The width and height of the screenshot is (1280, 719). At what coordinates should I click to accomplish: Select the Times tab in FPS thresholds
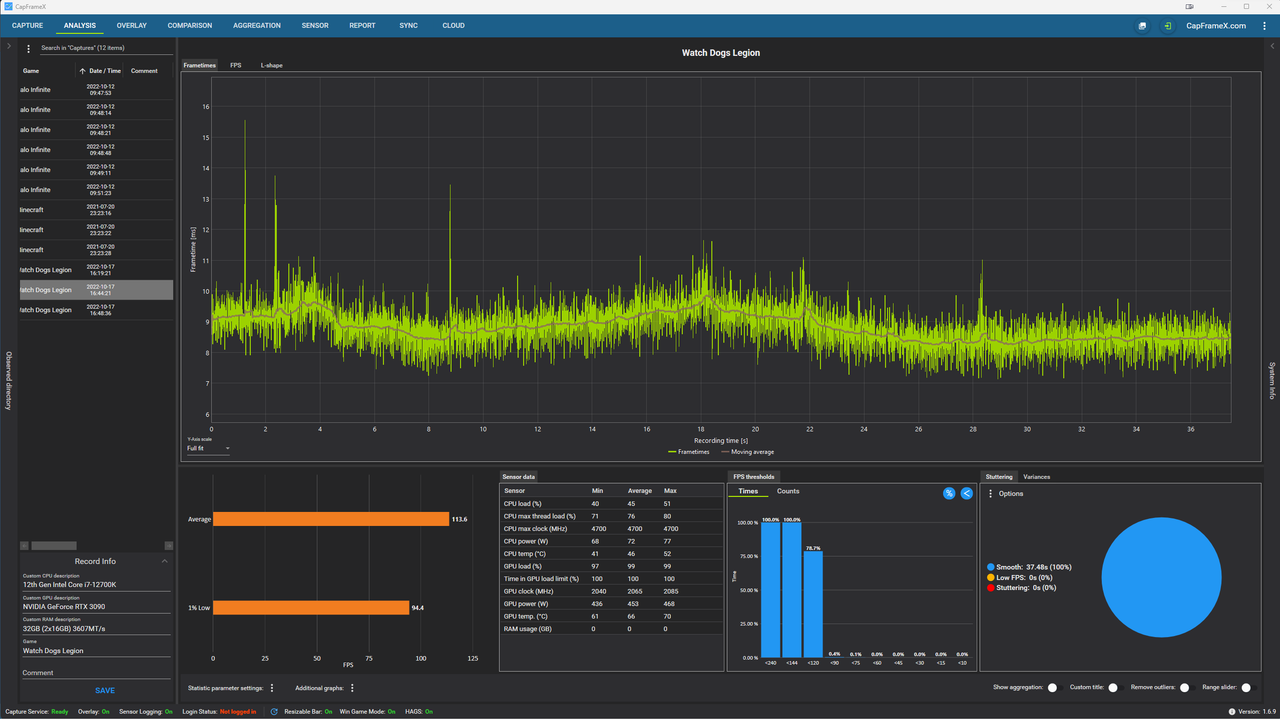[748, 491]
